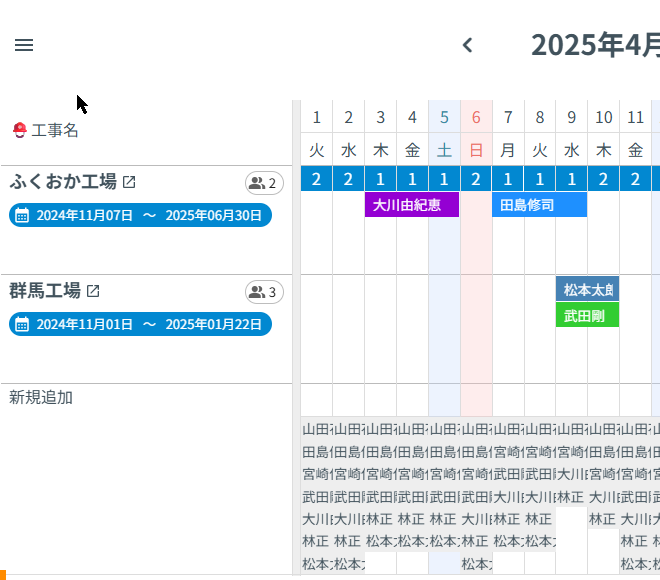
Task: Click calendar icon in 群馬工場 date range
Action: 22,325
